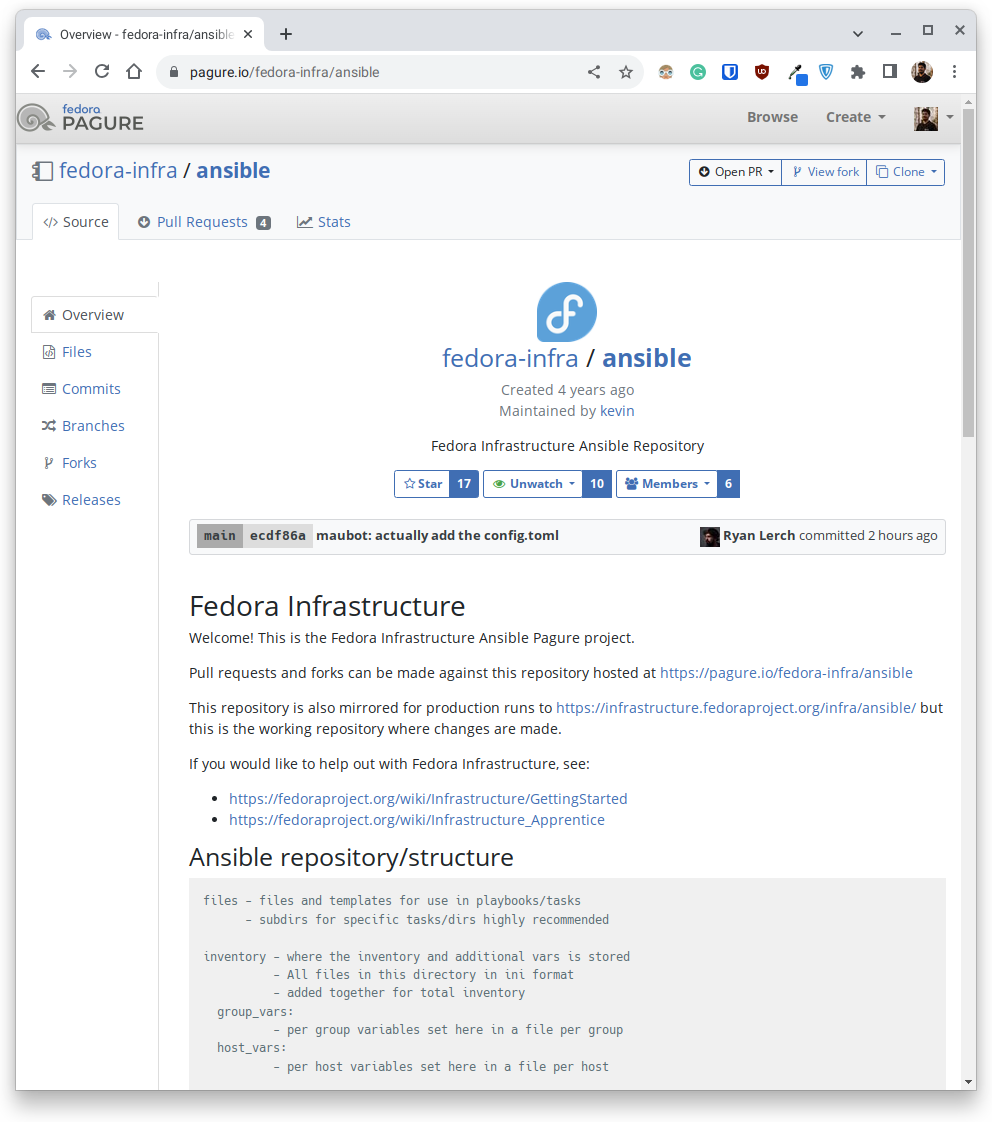The image size is (992, 1122).
Task: Open the color picker extension icon
Action: click(797, 73)
